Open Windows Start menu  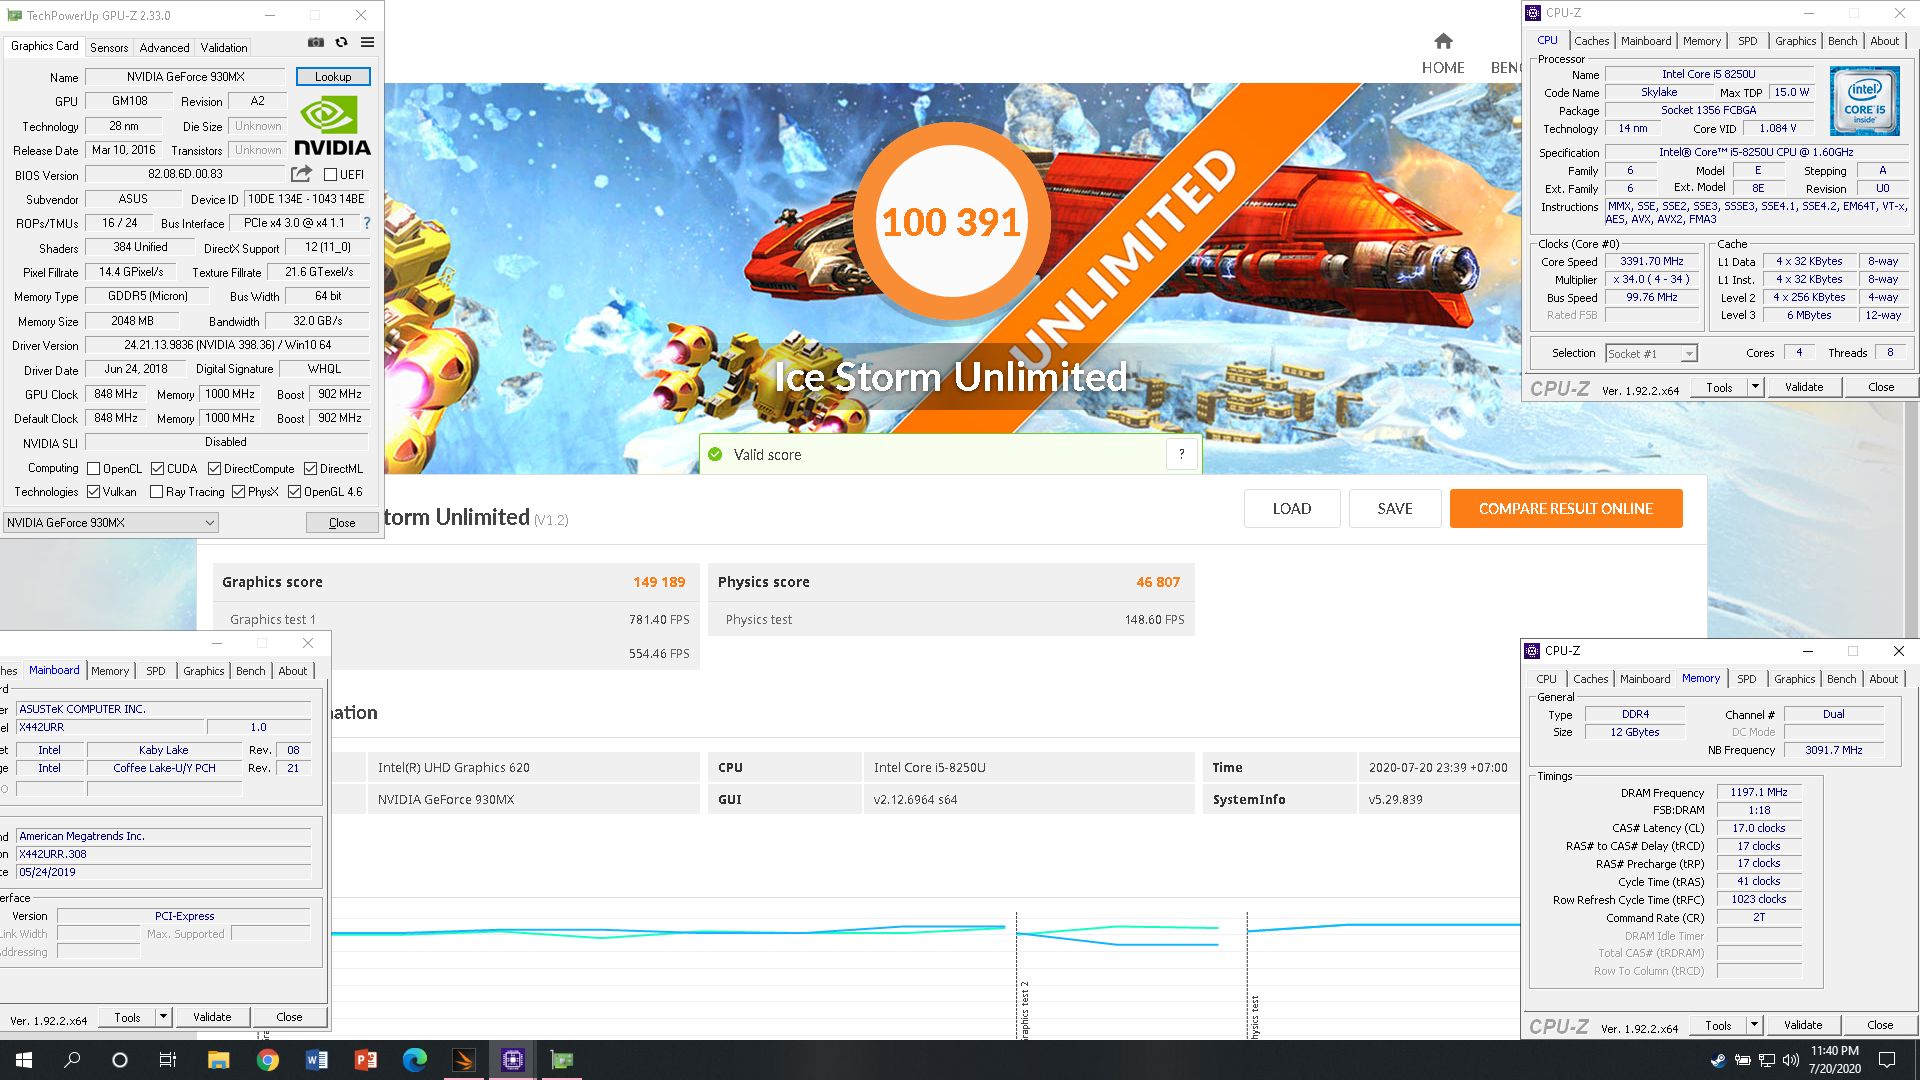(24, 1060)
